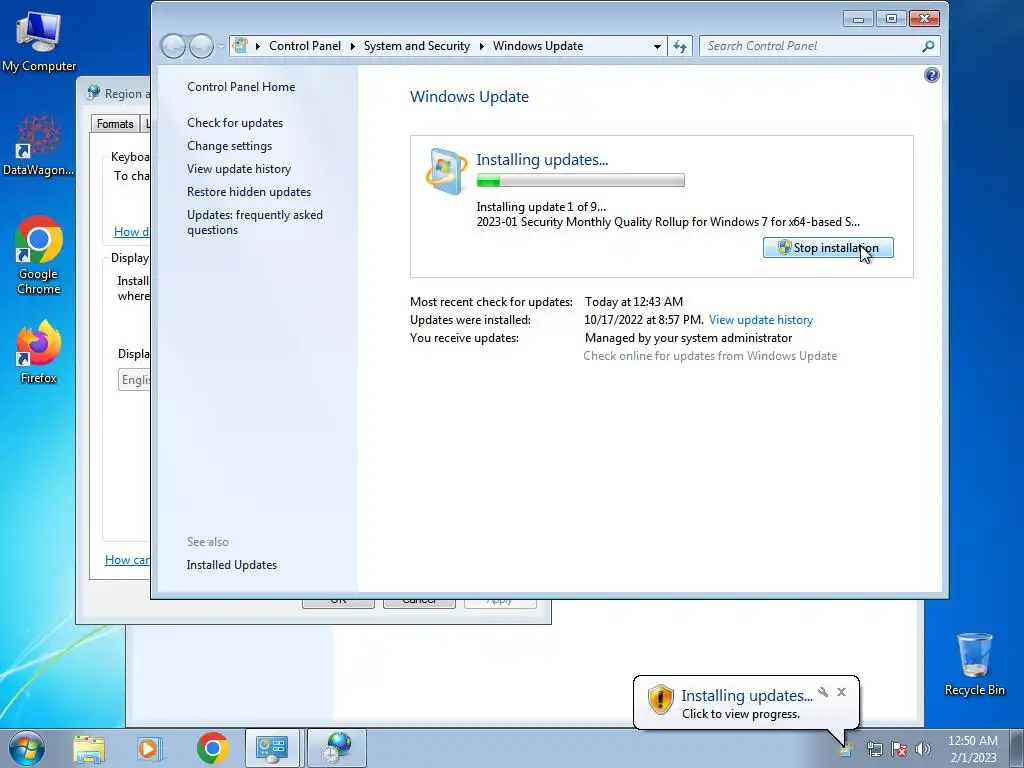This screenshot has width=1024, height=768.
Task: Switch to Region and Language taskbar button
Action: pos(337,748)
